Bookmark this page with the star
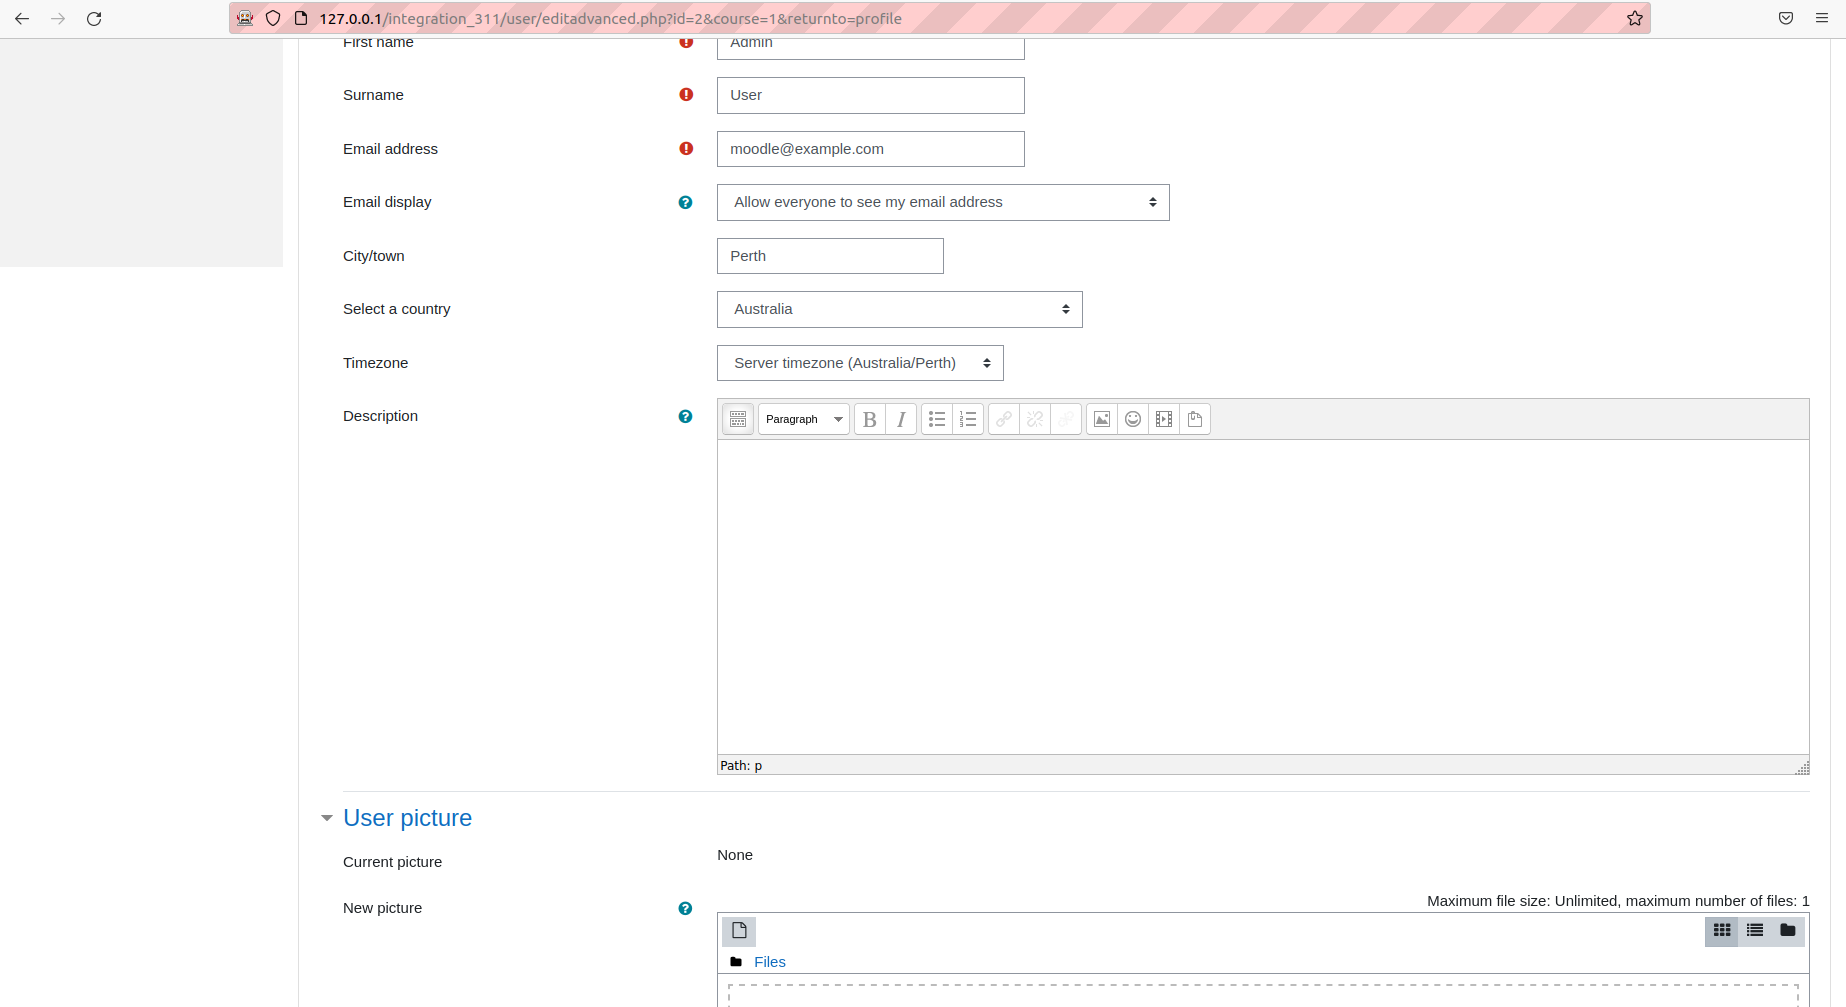The width and height of the screenshot is (1846, 1007). [1635, 18]
